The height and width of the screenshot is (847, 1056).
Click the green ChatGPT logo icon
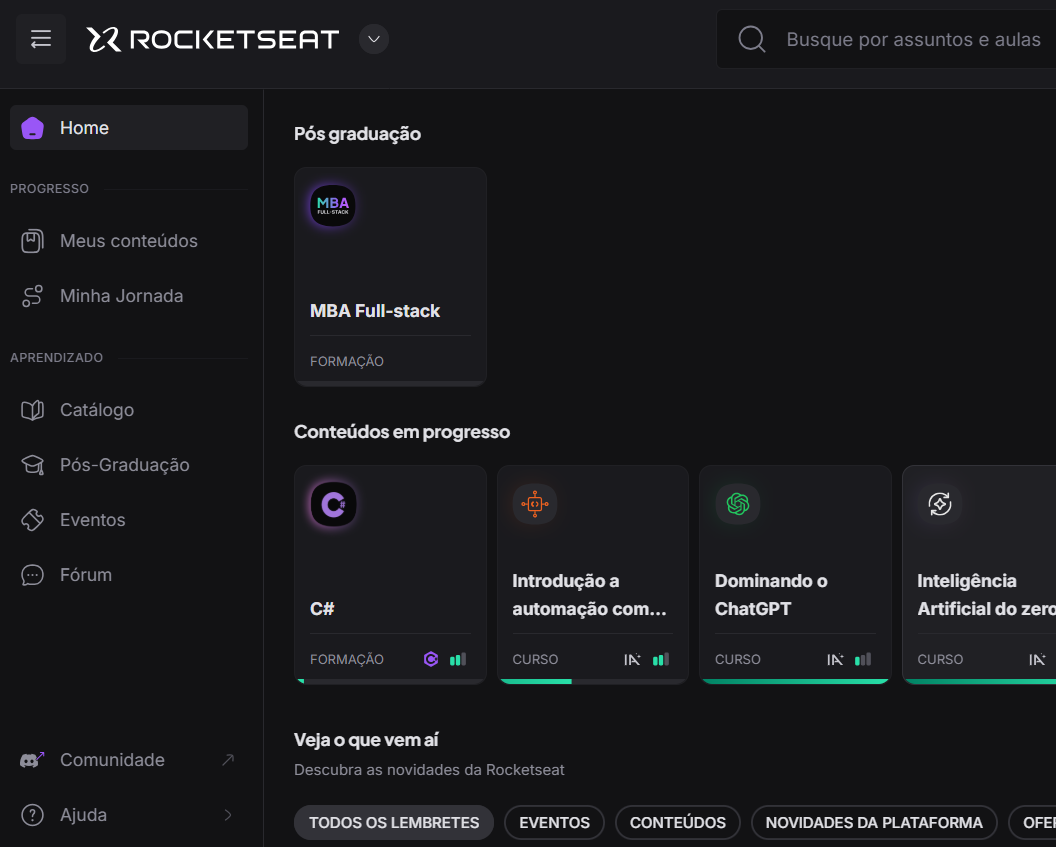pyautogui.click(x=737, y=504)
